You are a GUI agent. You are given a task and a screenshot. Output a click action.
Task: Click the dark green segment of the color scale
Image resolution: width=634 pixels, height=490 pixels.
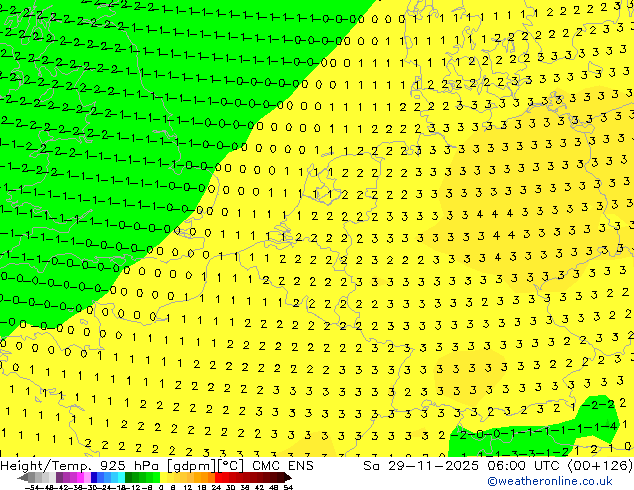[x=128, y=478]
